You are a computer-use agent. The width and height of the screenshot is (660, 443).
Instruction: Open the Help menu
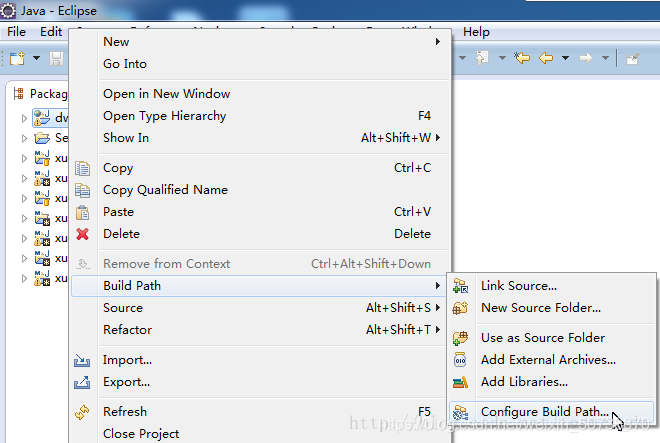(x=476, y=32)
